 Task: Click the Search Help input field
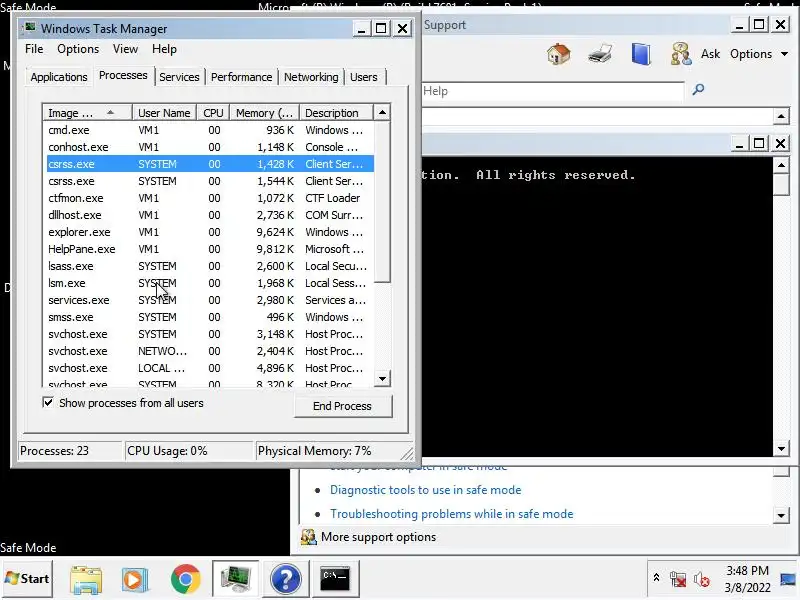[553, 91]
